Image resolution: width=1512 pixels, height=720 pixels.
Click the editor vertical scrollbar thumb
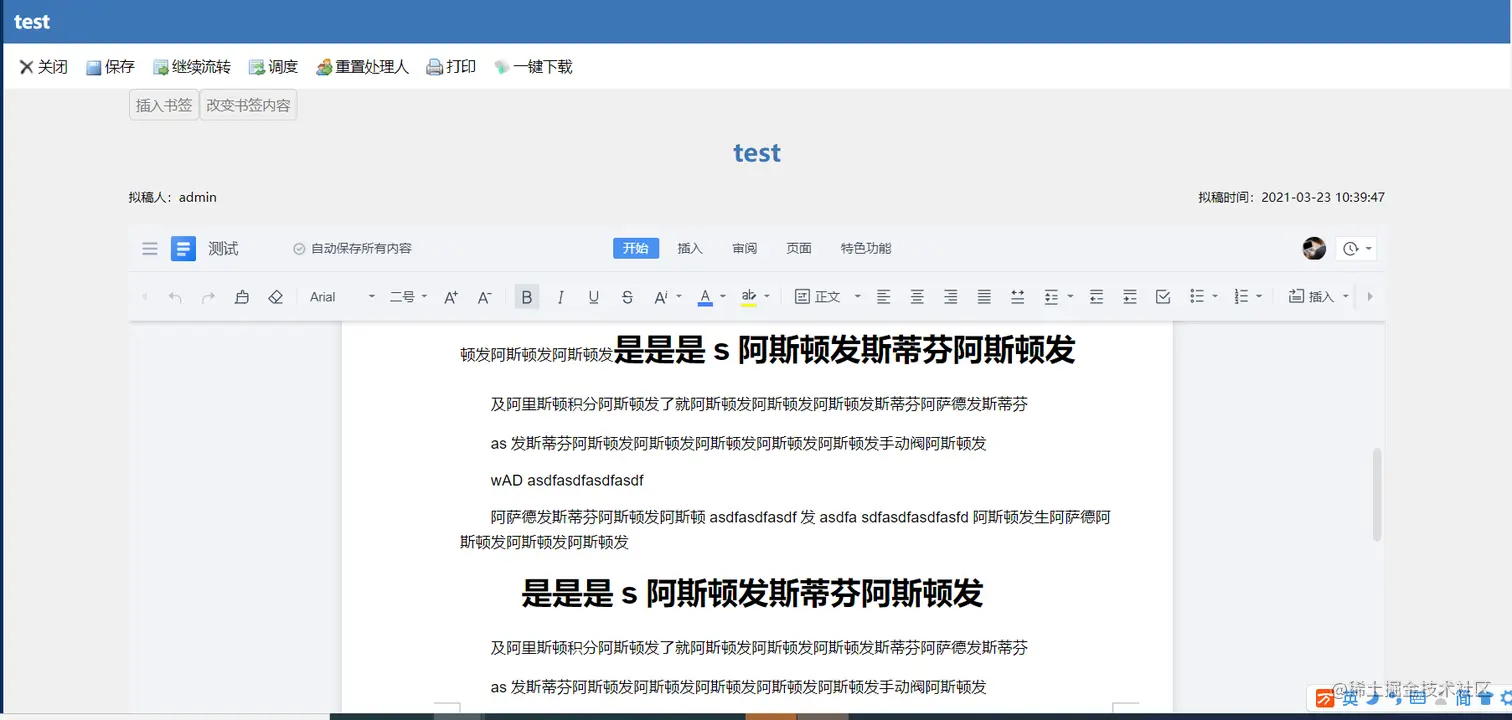click(x=1377, y=495)
